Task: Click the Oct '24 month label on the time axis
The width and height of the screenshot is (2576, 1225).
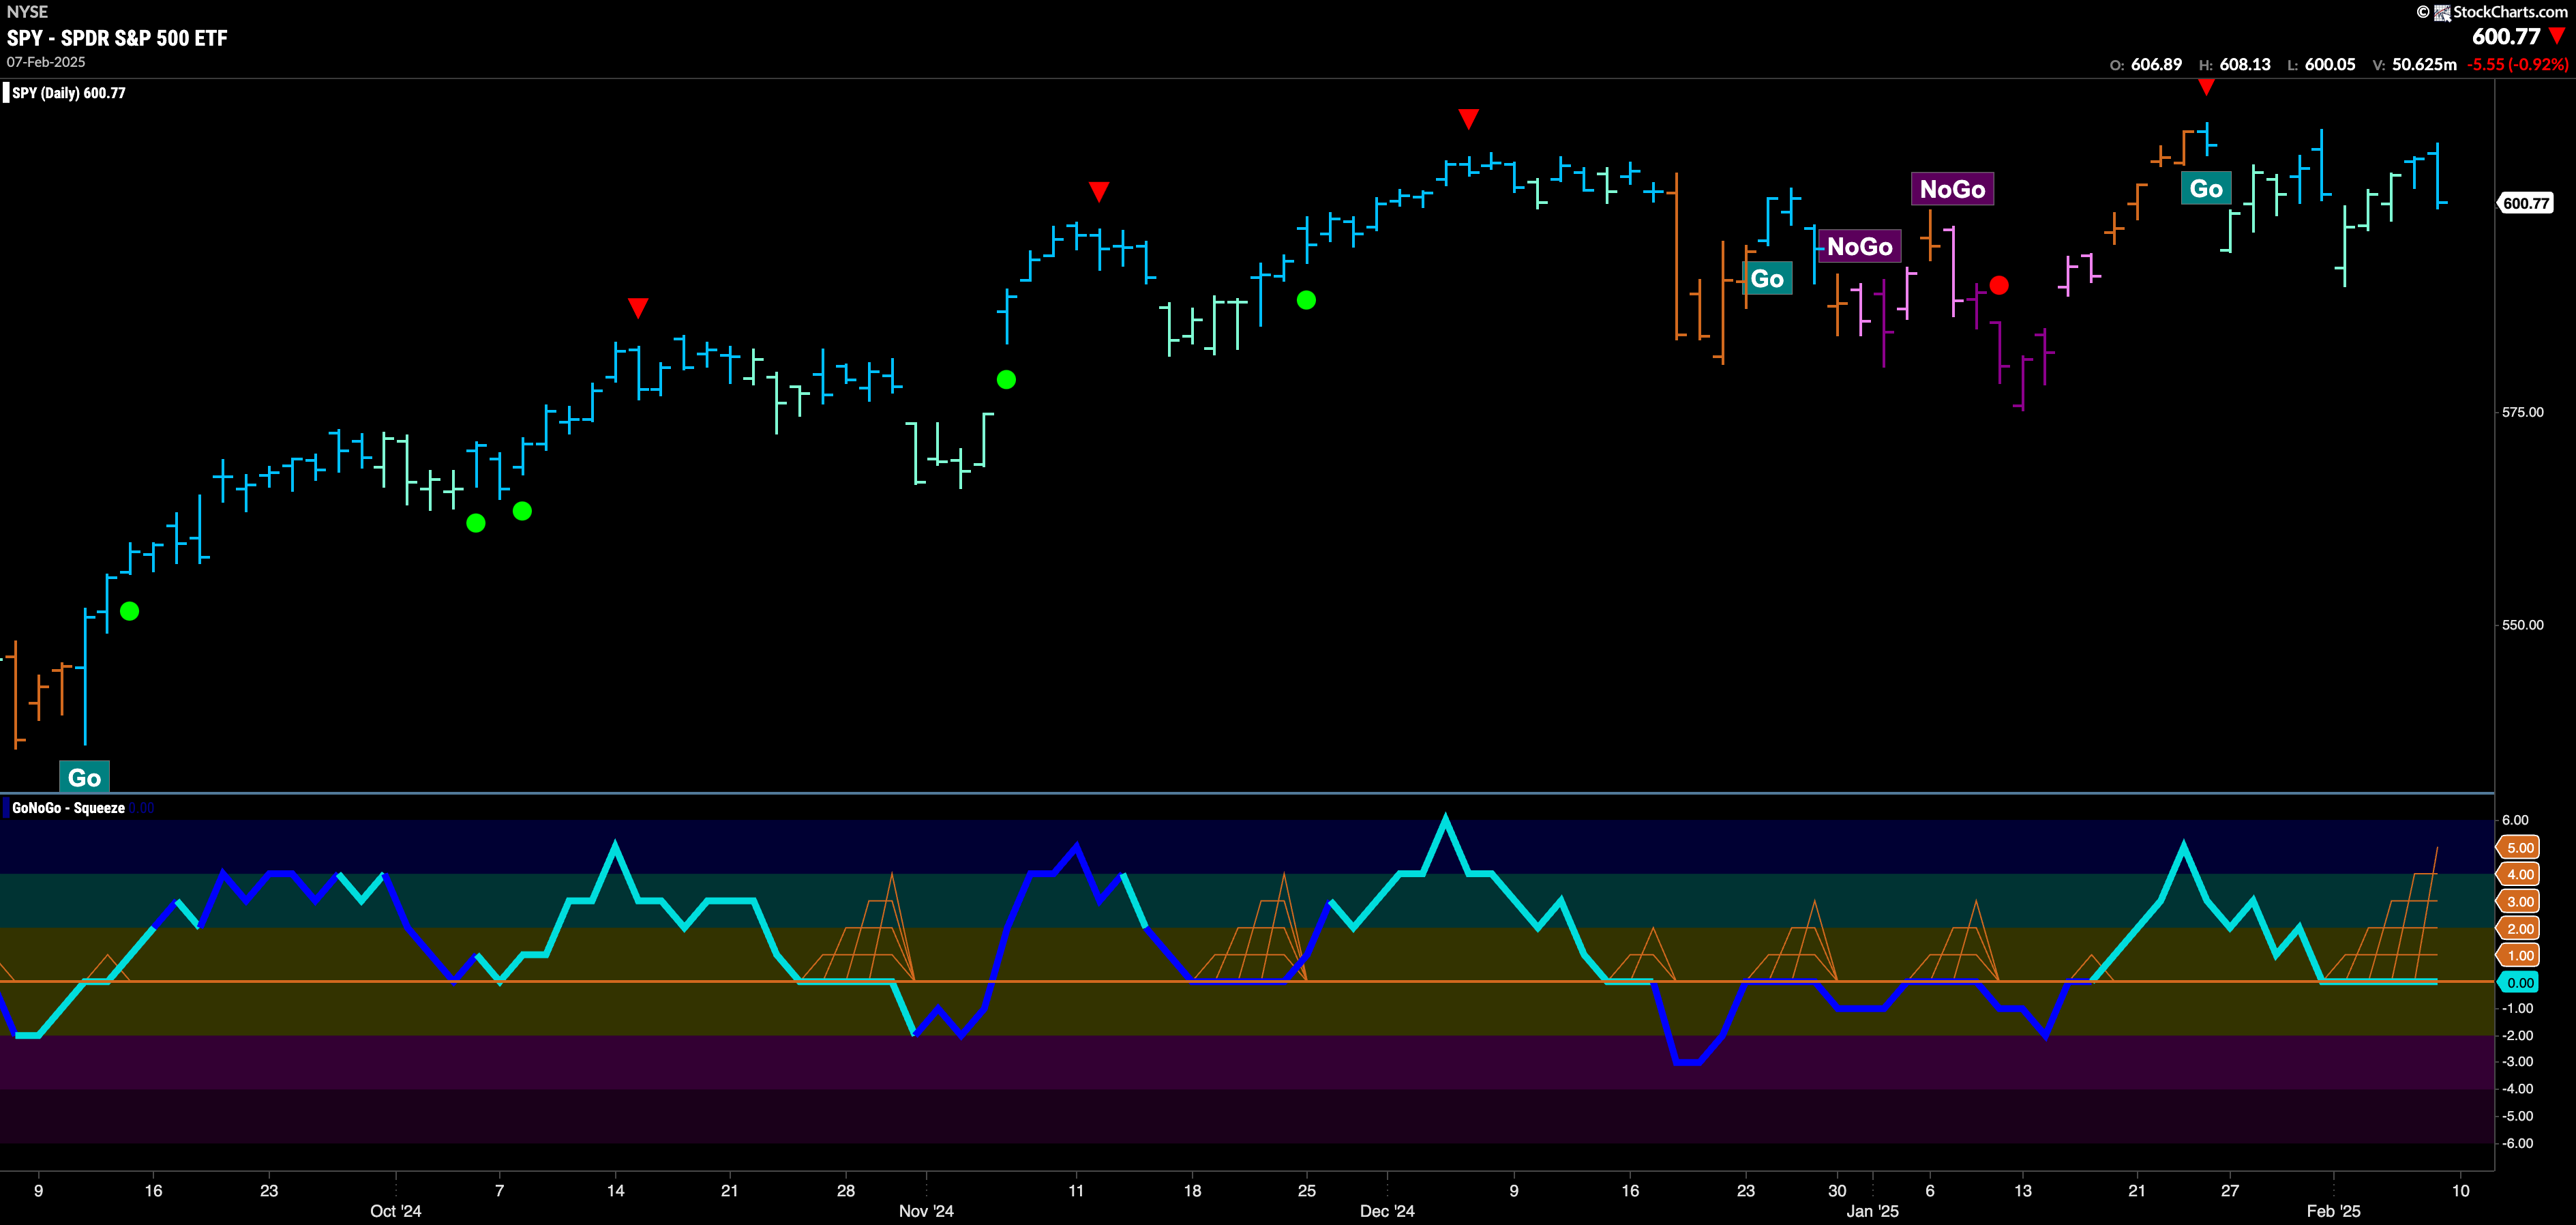Action: [x=395, y=1211]
